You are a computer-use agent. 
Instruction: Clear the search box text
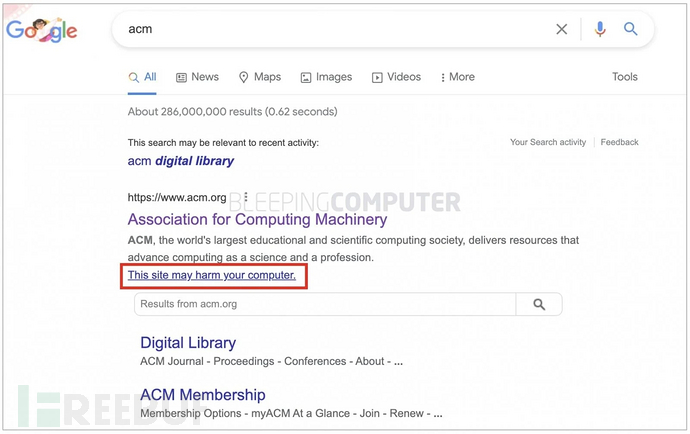tap(562, 30)
